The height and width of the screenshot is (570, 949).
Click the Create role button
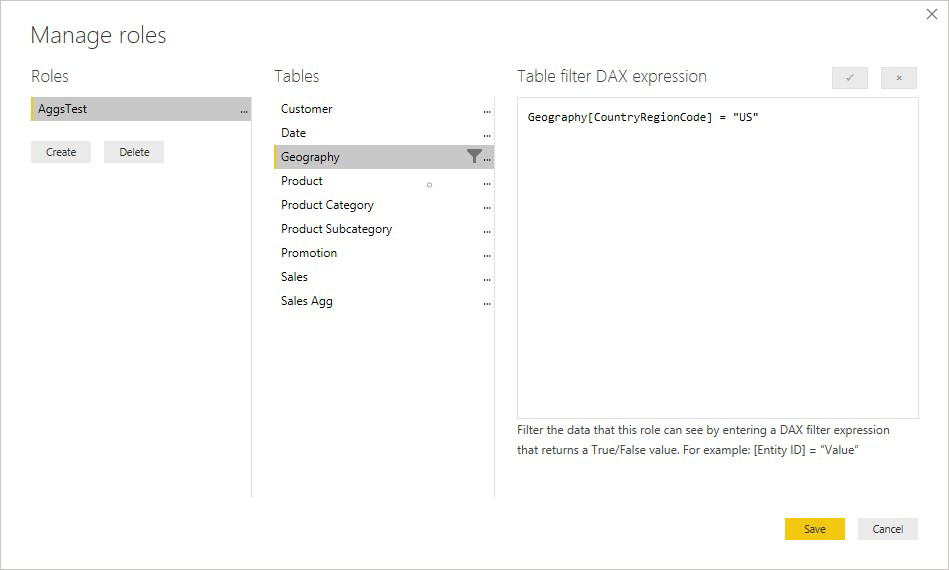pos(61,152)
